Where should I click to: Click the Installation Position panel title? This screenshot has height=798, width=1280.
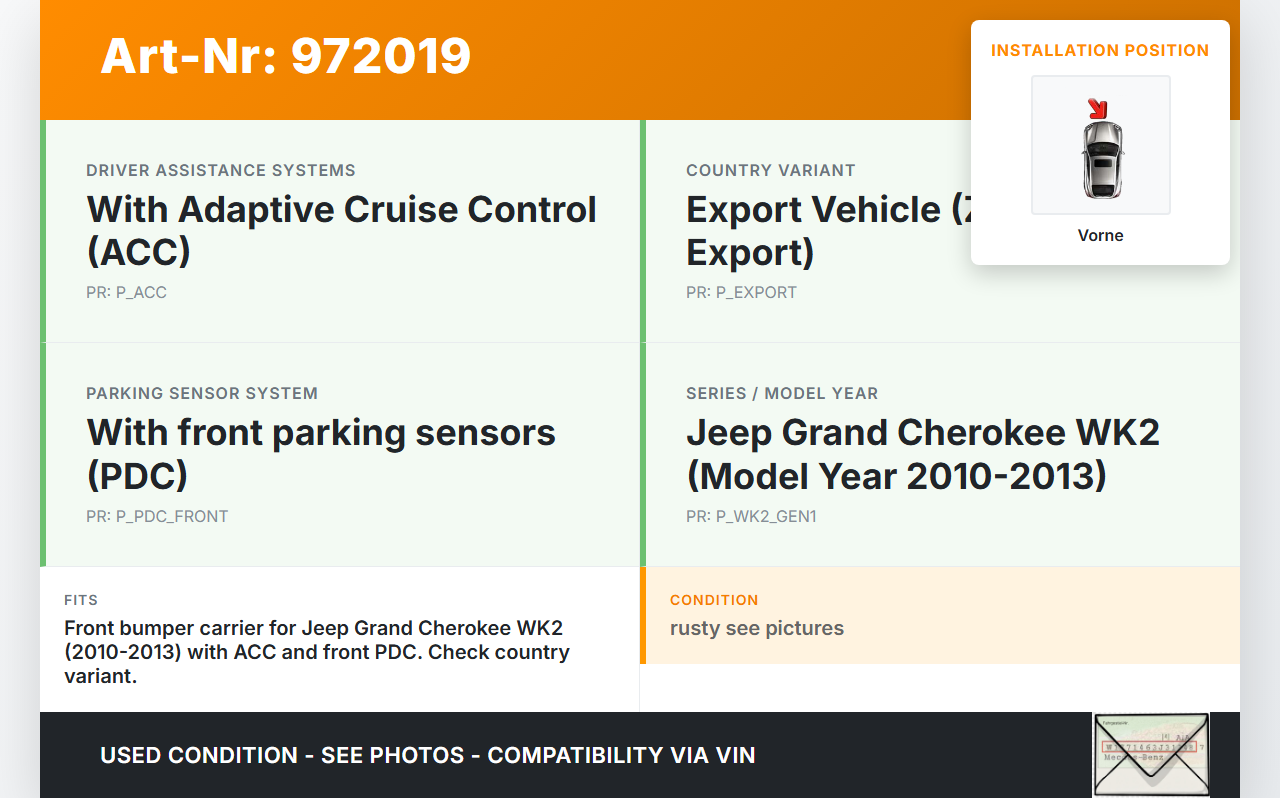point(1100,50)
